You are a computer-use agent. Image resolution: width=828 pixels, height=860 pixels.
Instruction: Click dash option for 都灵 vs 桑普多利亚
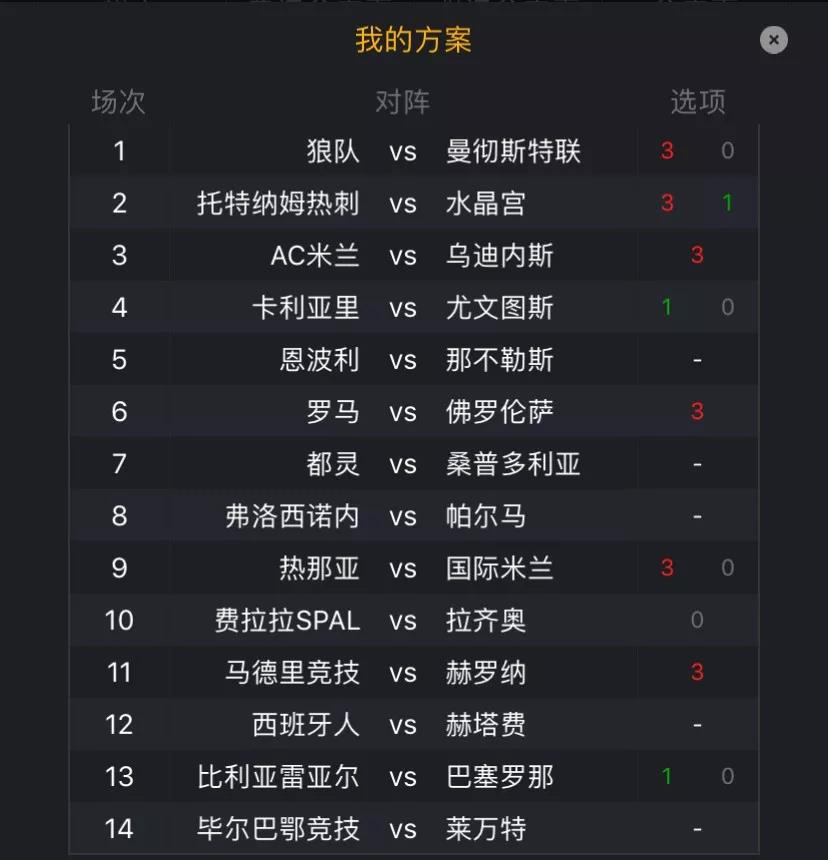pos(697,464)
